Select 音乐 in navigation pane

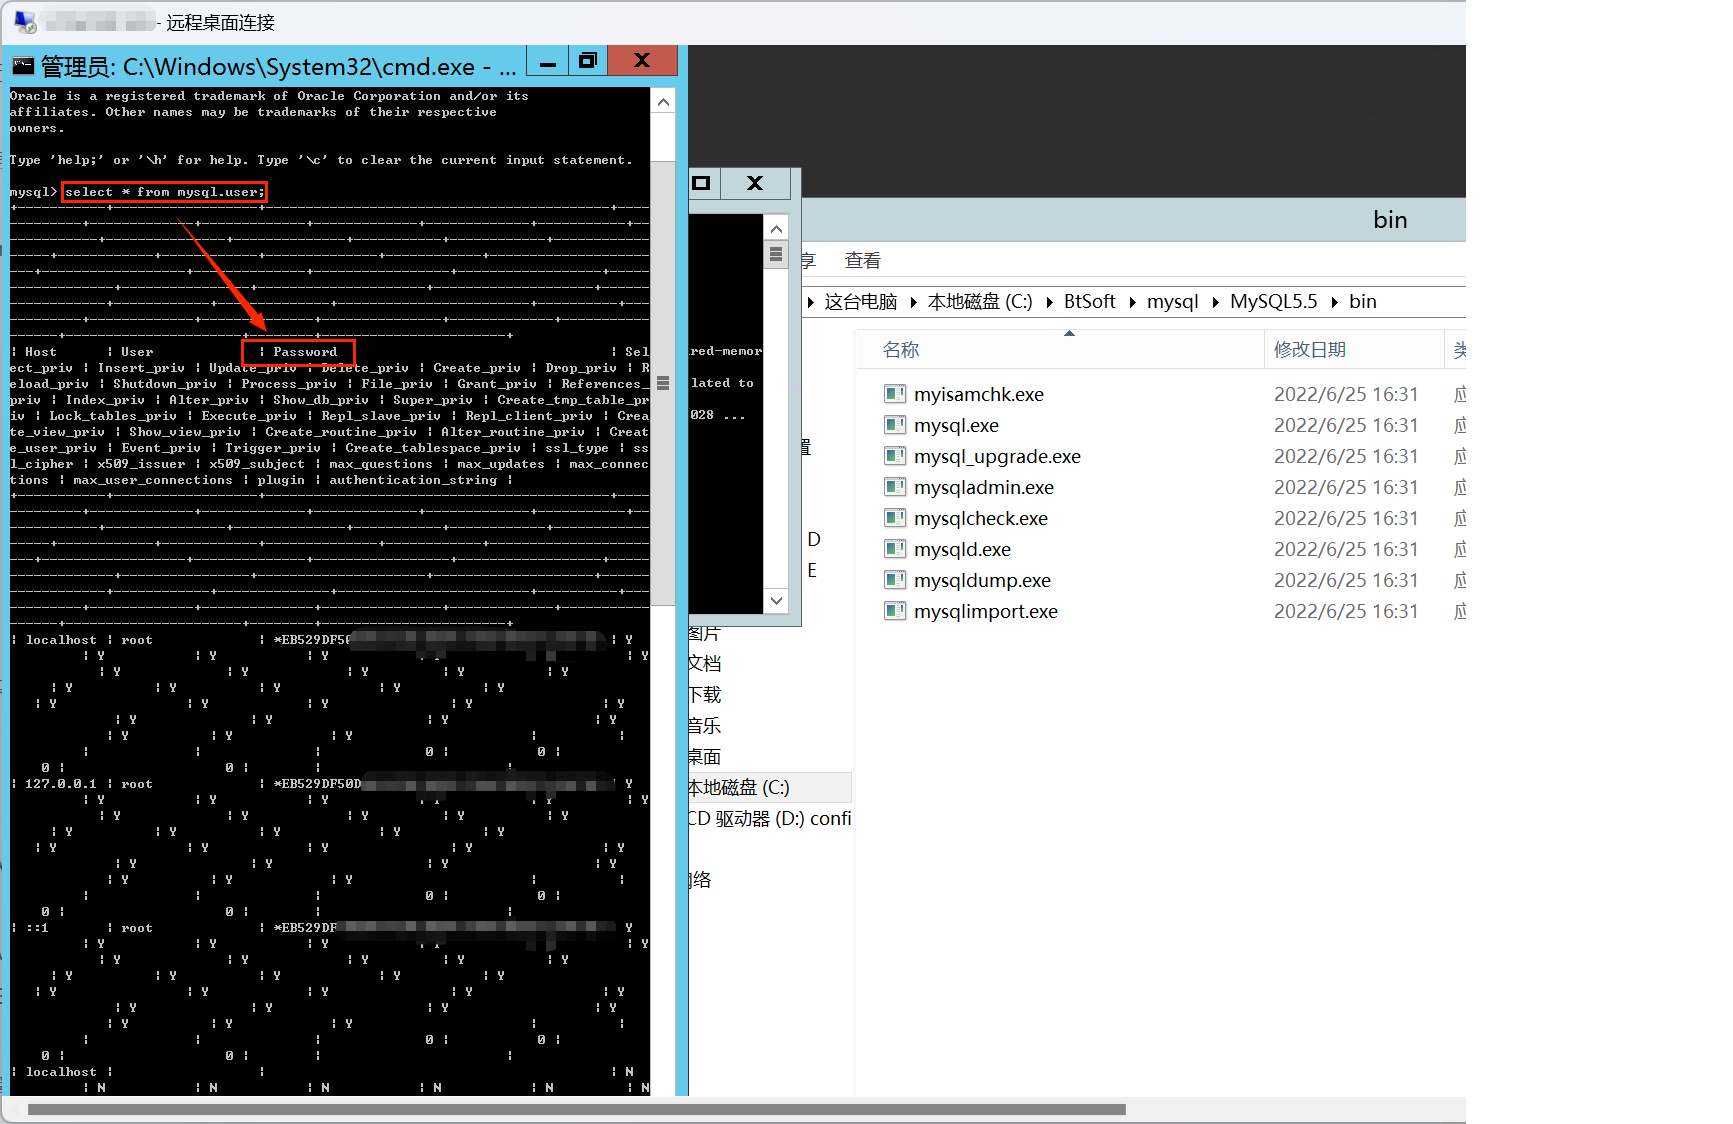(705, 726)
